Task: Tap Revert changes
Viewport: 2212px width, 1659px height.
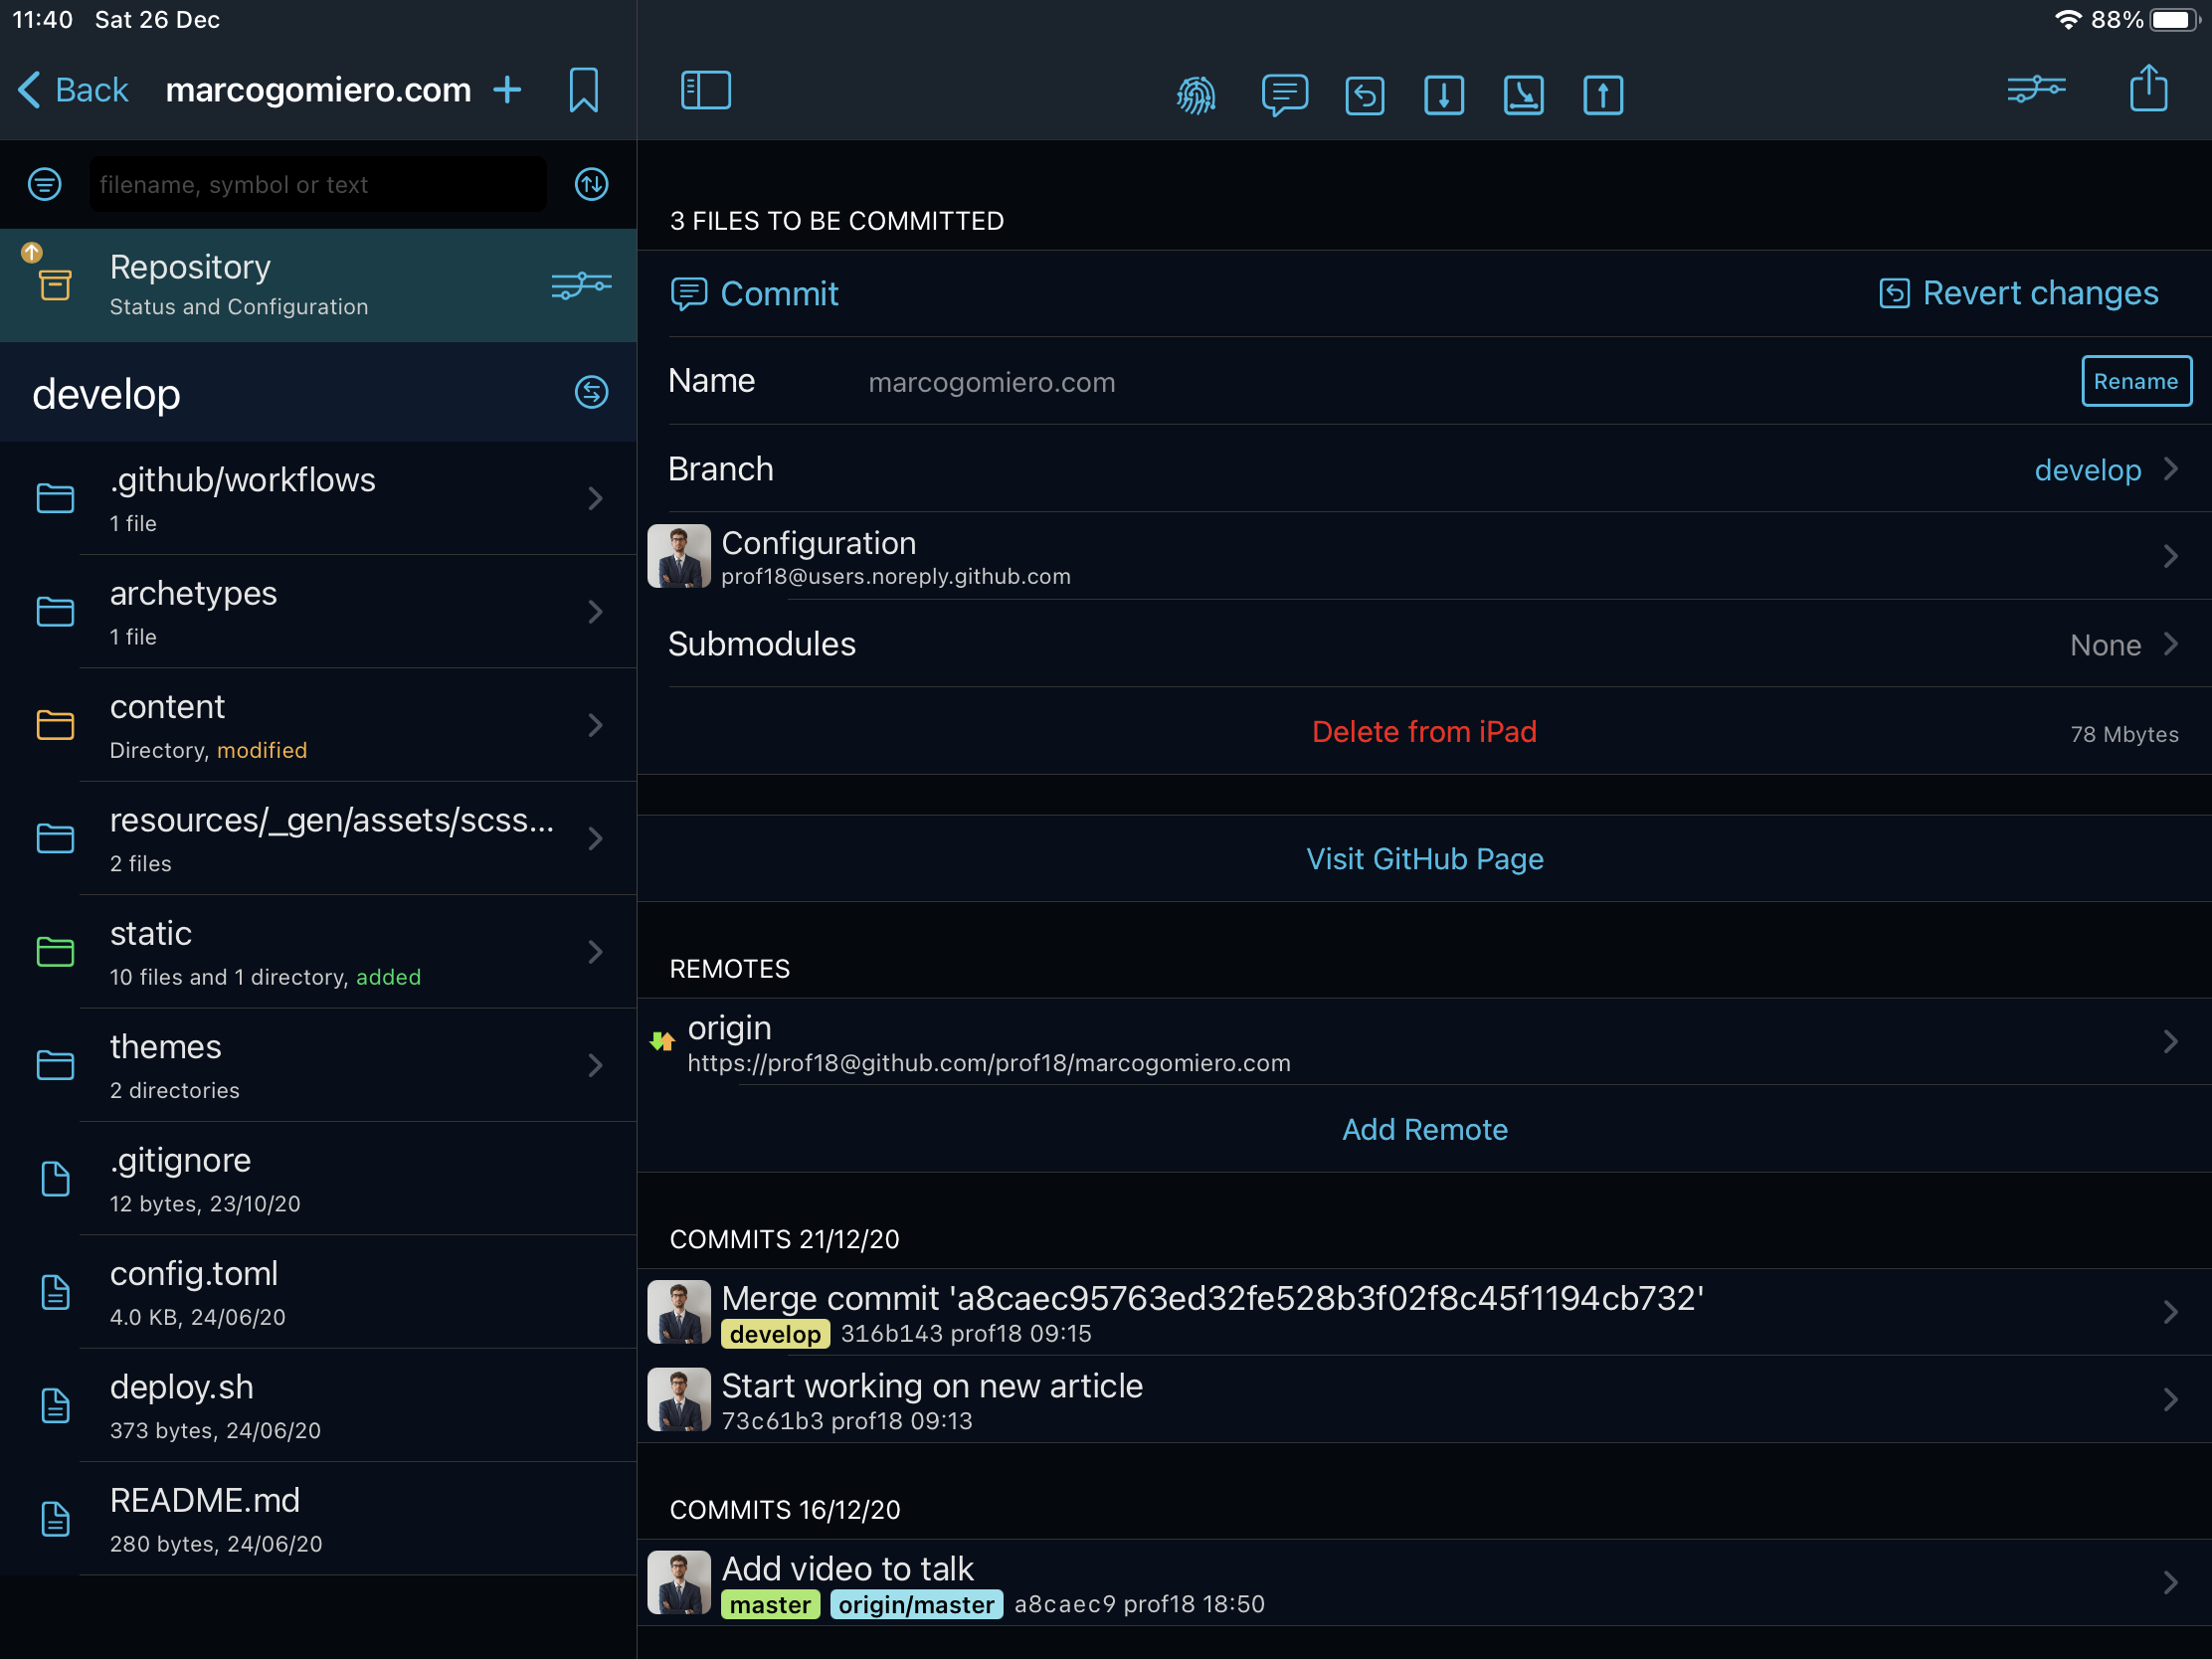Action: coord(2018,293)
